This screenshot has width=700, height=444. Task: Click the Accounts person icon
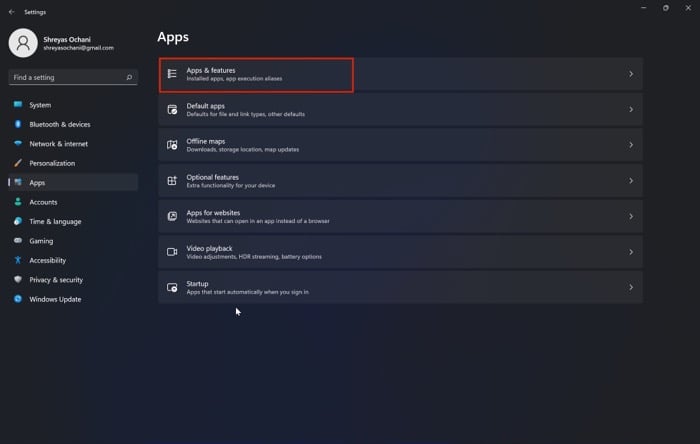pos(18,202)
